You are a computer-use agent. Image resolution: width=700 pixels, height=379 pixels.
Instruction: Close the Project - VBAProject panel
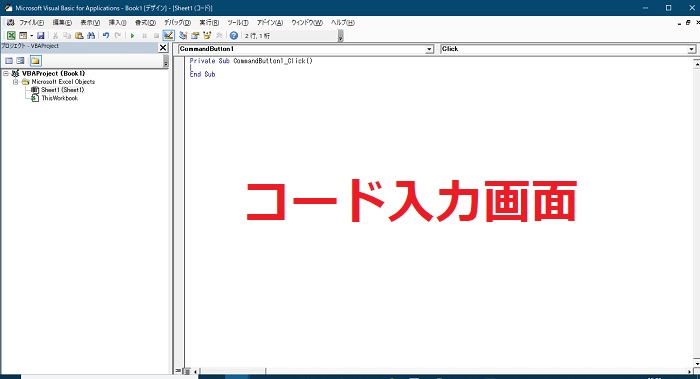pyautogui.click(x=163, y=47)
